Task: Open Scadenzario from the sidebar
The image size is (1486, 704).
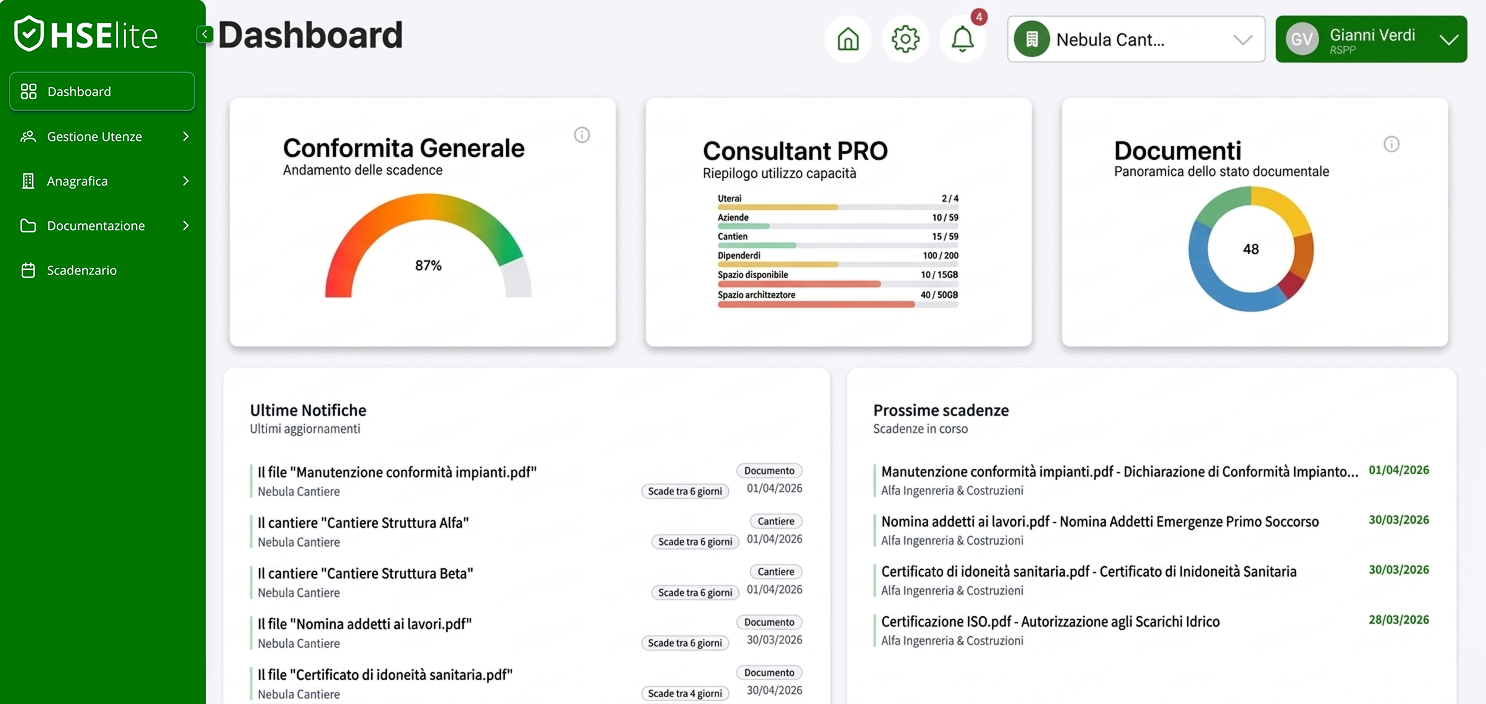Action: pos(79,270)
